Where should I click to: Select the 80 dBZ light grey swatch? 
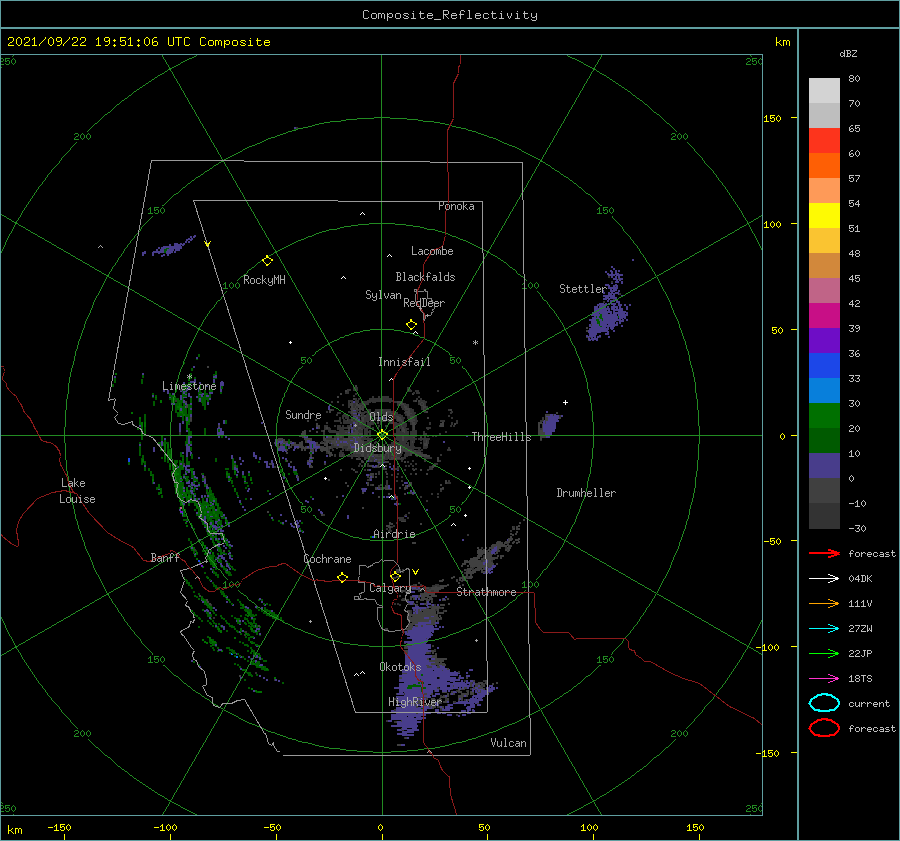click(x=824, y=90)
